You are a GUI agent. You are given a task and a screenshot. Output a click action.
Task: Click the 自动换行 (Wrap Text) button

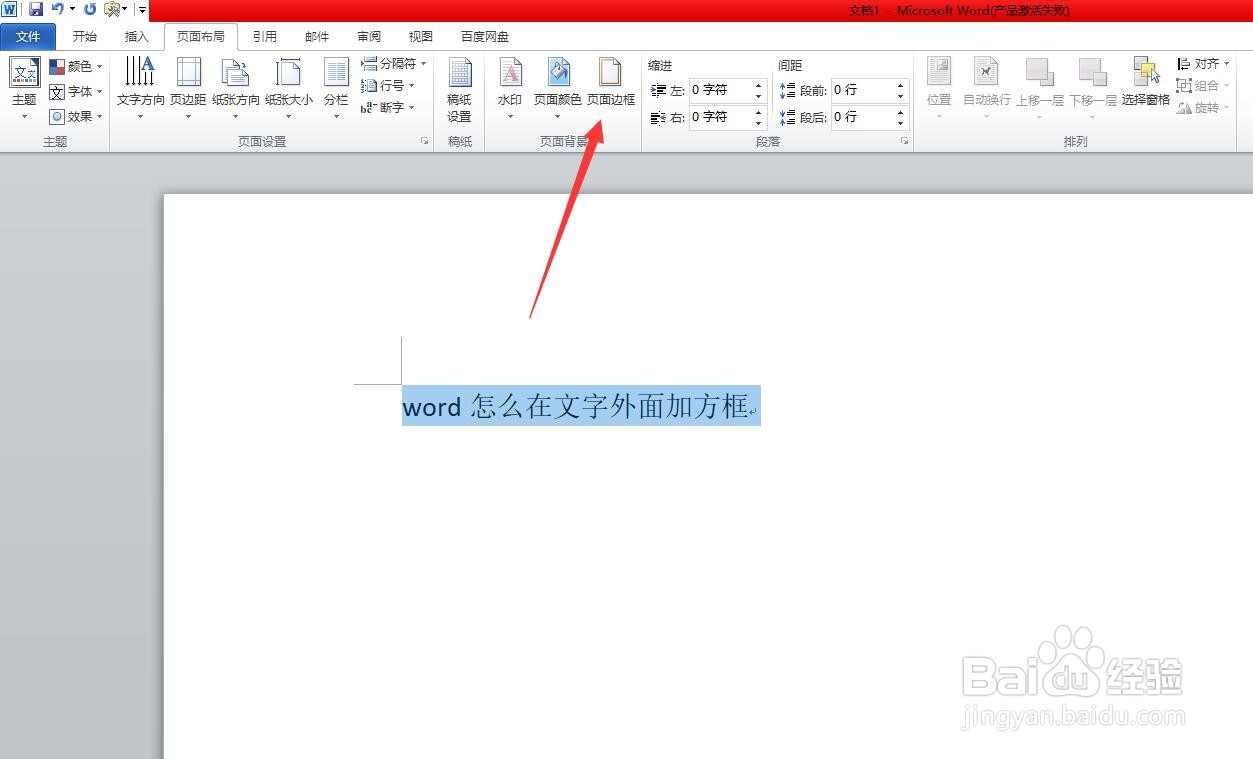tap(986, 89)
